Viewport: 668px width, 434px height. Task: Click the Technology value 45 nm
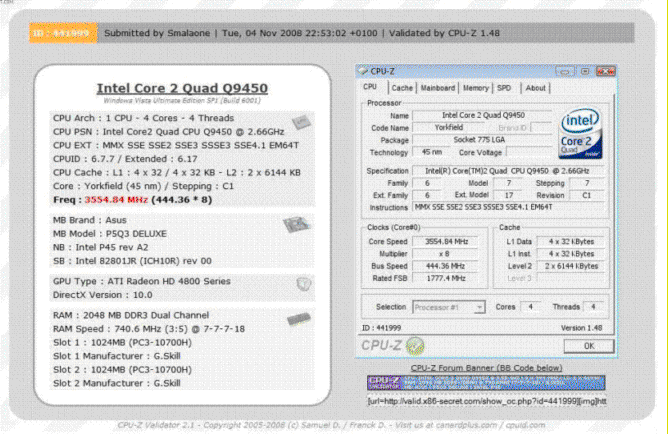432,152
